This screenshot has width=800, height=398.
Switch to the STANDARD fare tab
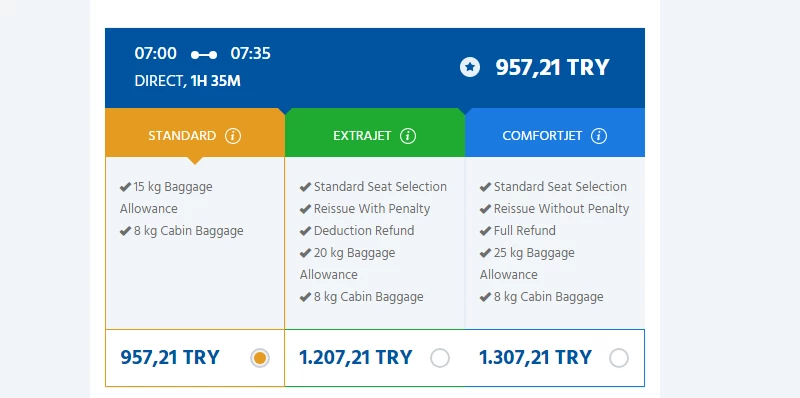coord(195,133)
